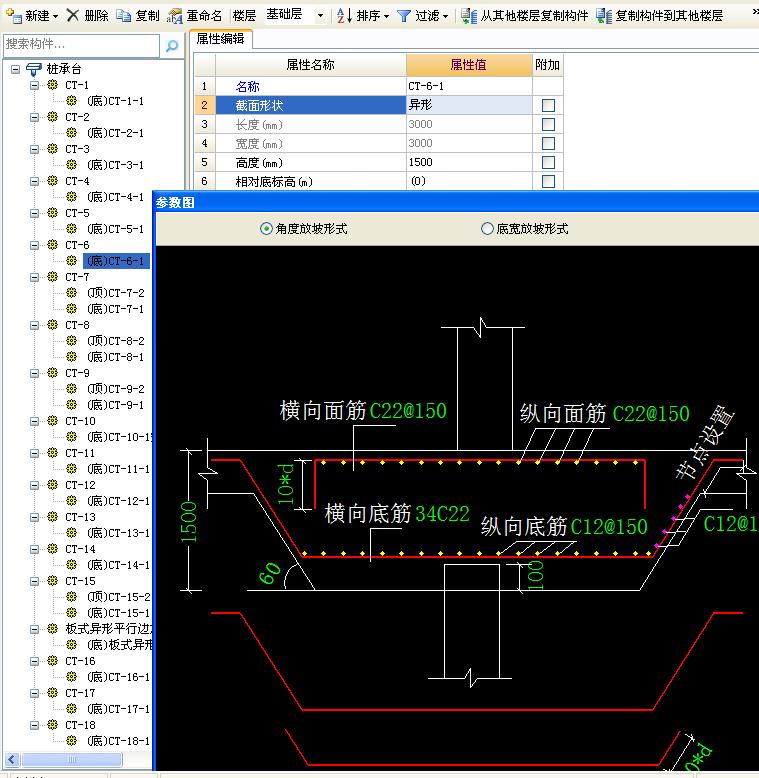Click the gear icon beside CT-10
Viewport: 759px width, 778px height.
(53, 421)
